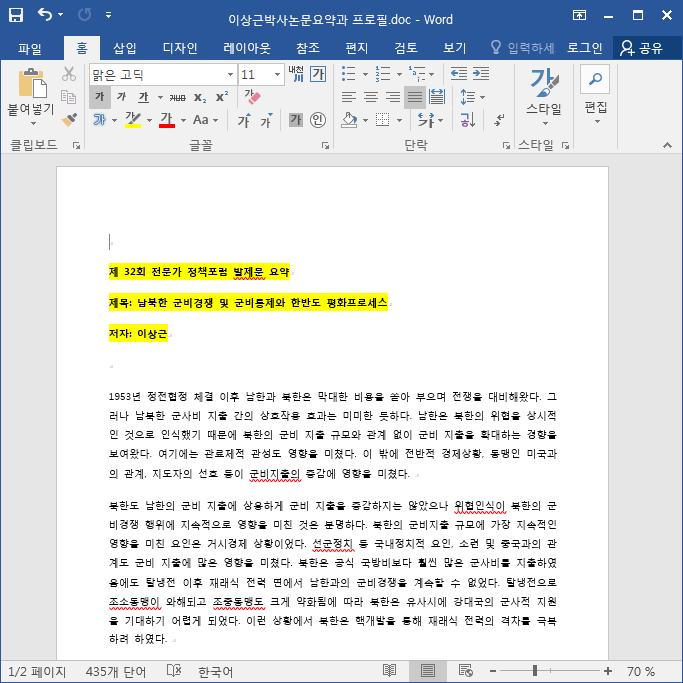The width and height of the screenshot is (683, 683).
Task: Open the font color dropdown arrow
Action: 183,120
